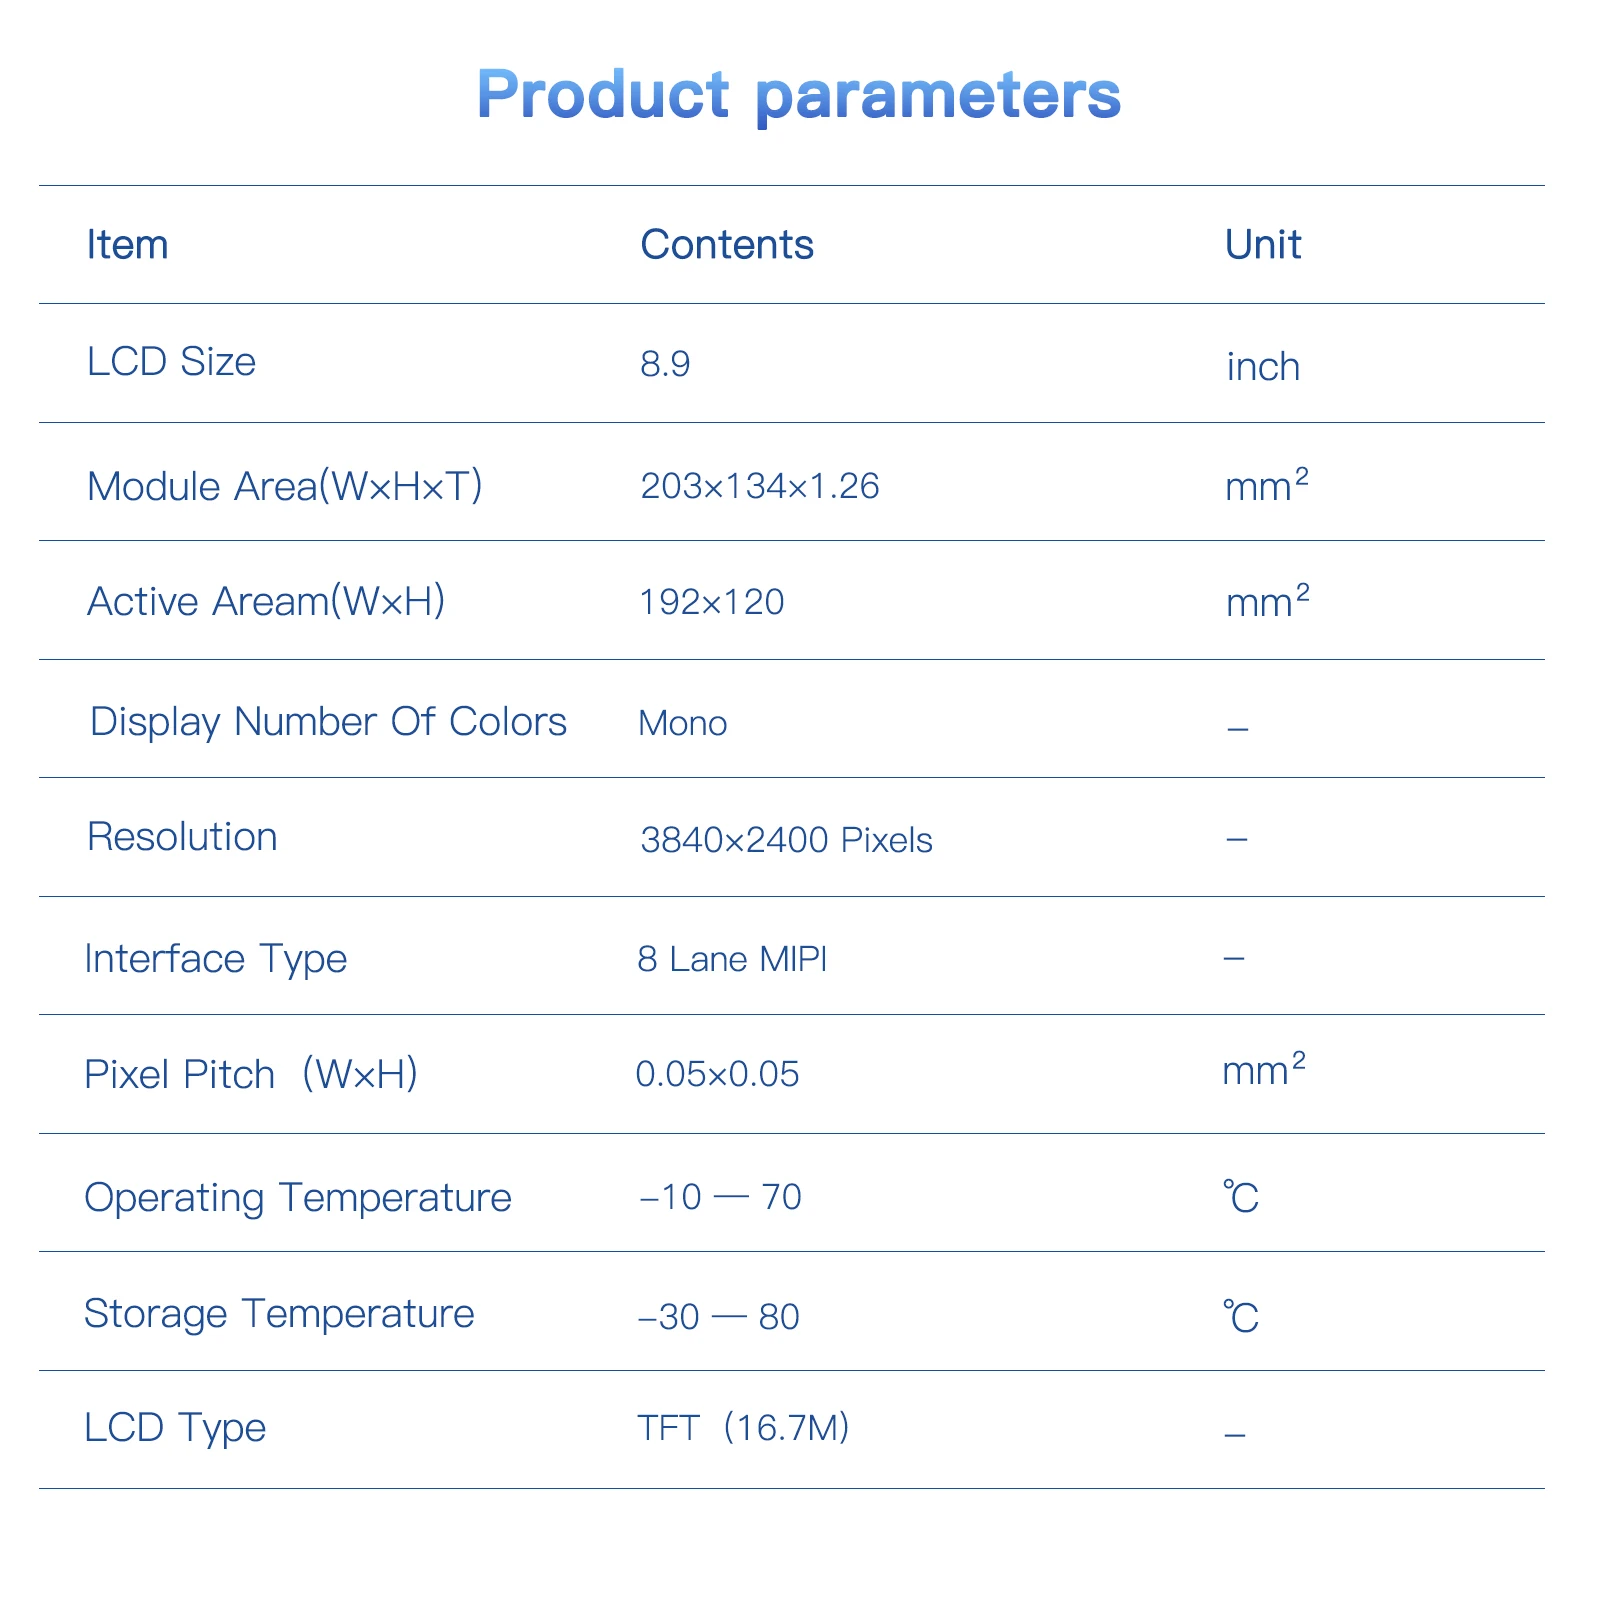Viewport: 1600px width, 1600px height.
Task: Click the "Operating Temperature" row label
Action: [297, 1197]
